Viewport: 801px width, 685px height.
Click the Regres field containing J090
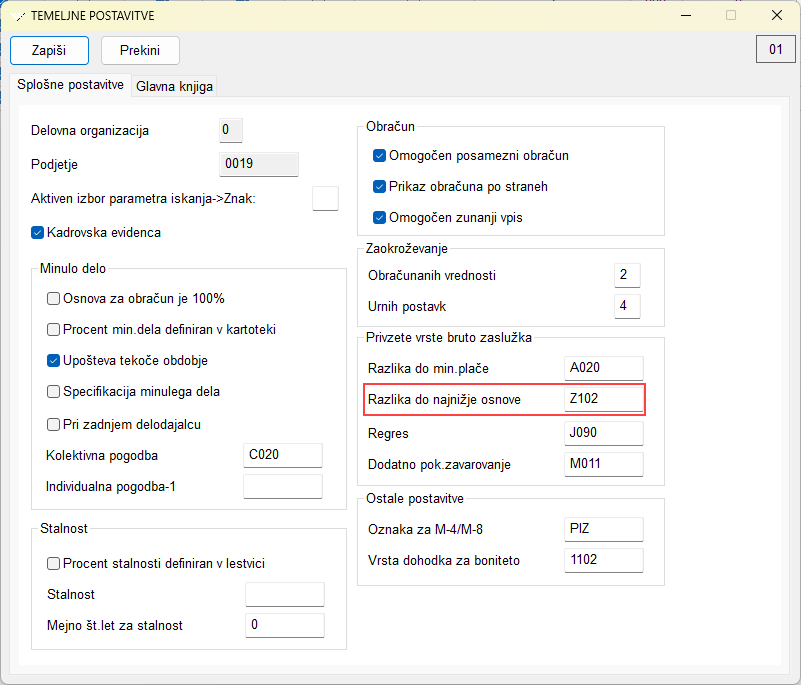click(x=604, y=433)
